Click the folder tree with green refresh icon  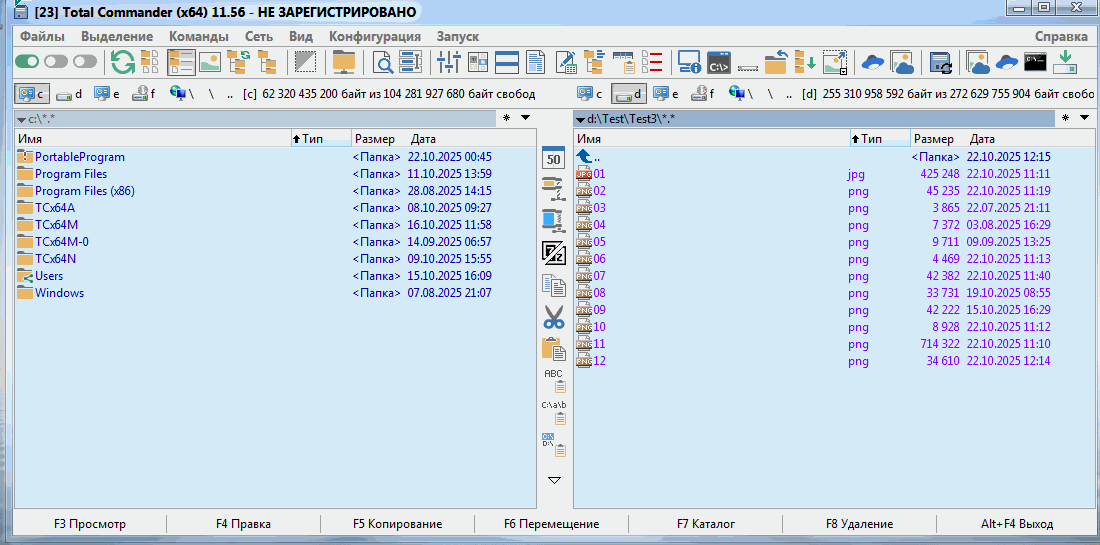[239, 62]
